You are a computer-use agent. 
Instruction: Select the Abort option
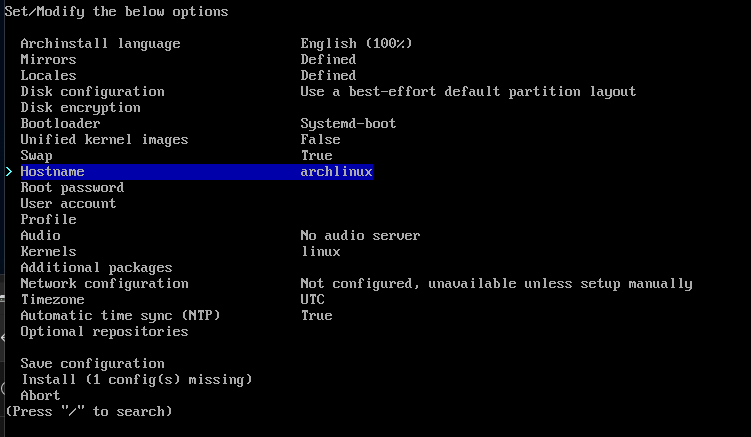40,396
